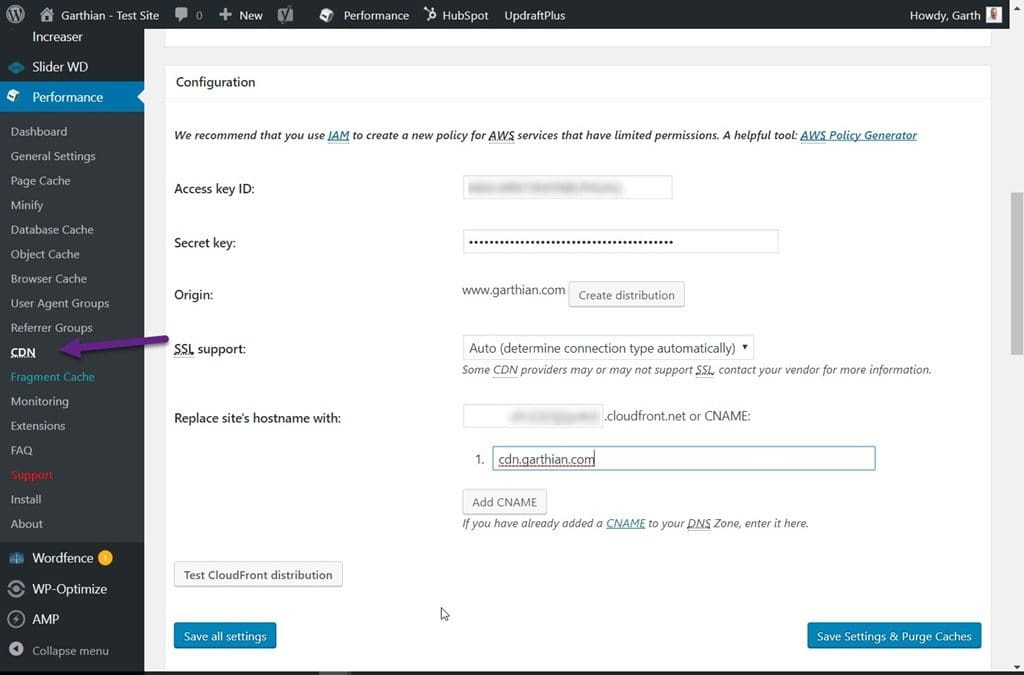Click the Secret key field
The width and height of the screenshot is (1024, 675).
(x=620, y=242)
